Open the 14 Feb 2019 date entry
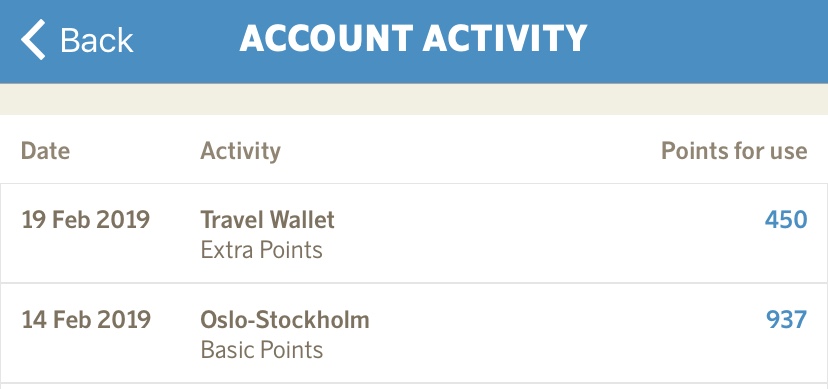Image resolution: width=828 pixels, height=389 pixels. point(86,320)
